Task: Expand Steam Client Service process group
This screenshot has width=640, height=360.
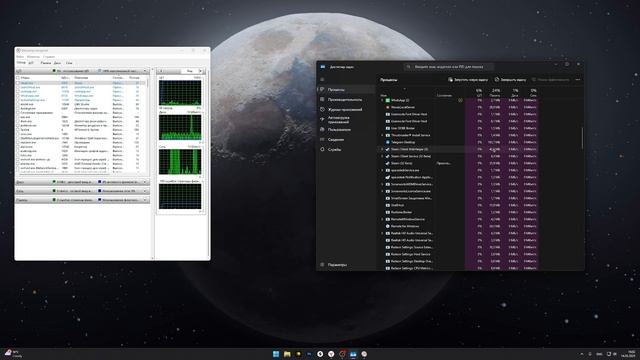Action: pyautogui.click(x=382, y=156)
